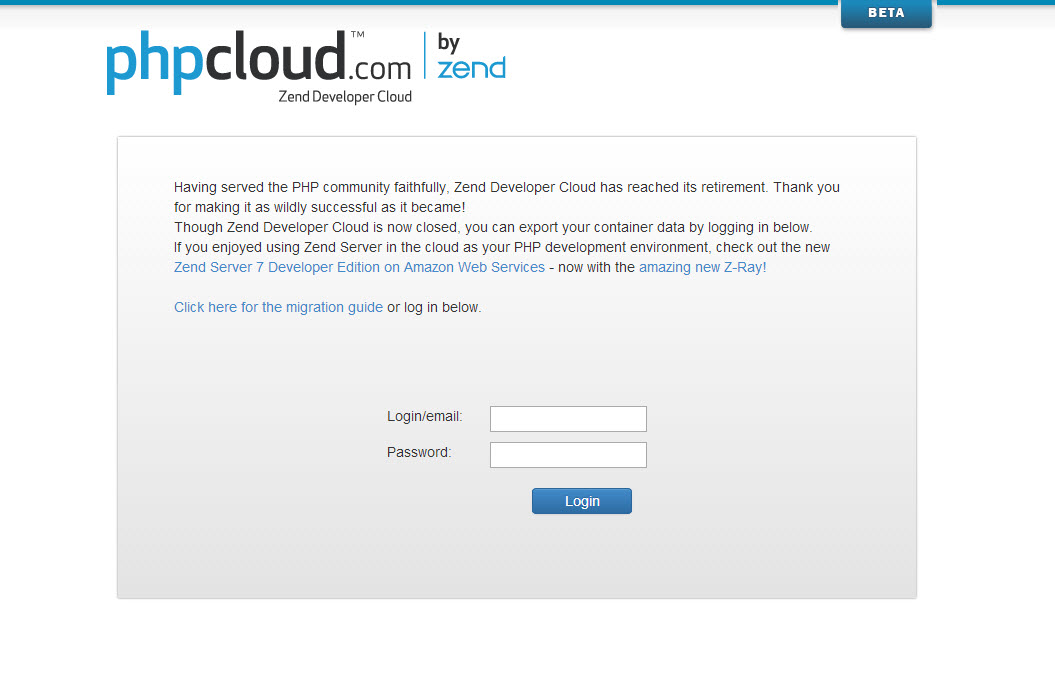This screenshot has width=1055, height=684.
Task: Open 'Click here for the migration guide'
Action: click(278, 307)
